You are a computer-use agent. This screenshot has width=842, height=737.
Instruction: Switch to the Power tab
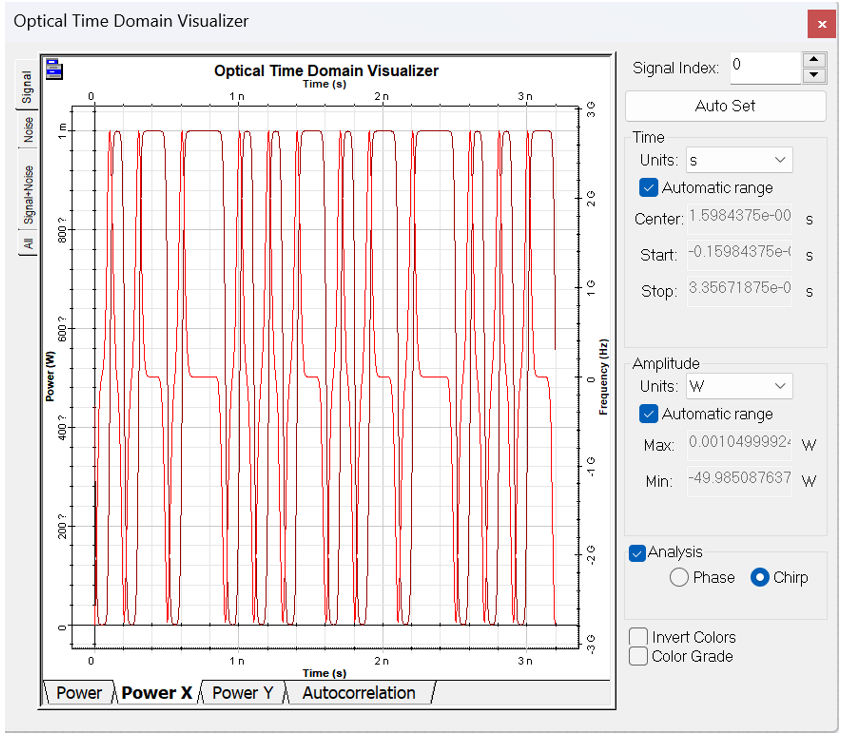(x=78, y=693)
